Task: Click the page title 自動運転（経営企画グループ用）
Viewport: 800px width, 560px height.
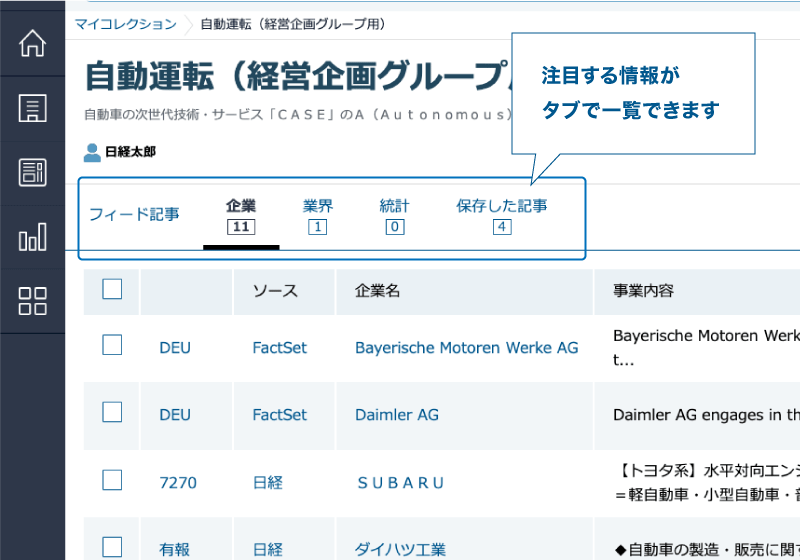Action: [x=298, y=76]
